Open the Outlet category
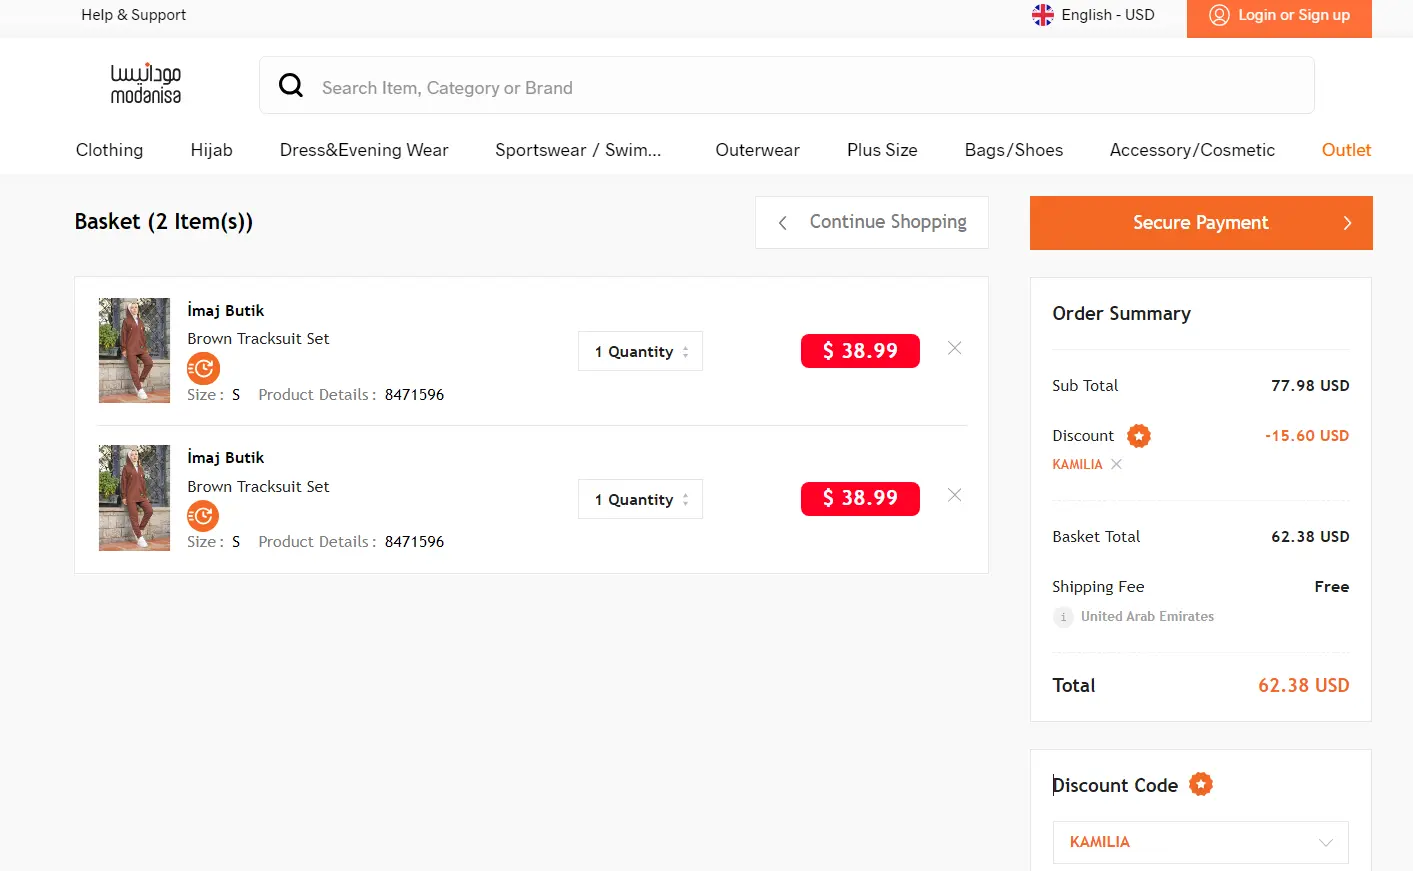The height and width of the screenshot is (871, 1413). coord(1346,150)
